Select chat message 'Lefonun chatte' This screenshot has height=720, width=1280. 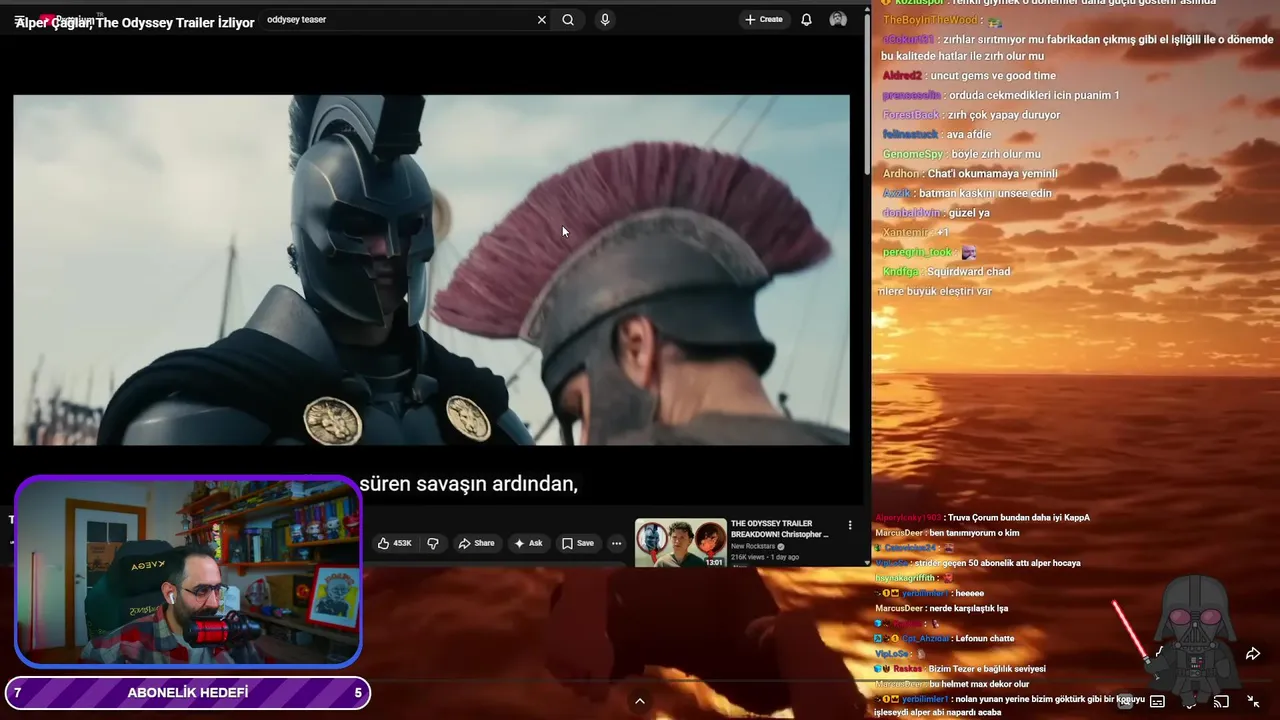[985, 638]
